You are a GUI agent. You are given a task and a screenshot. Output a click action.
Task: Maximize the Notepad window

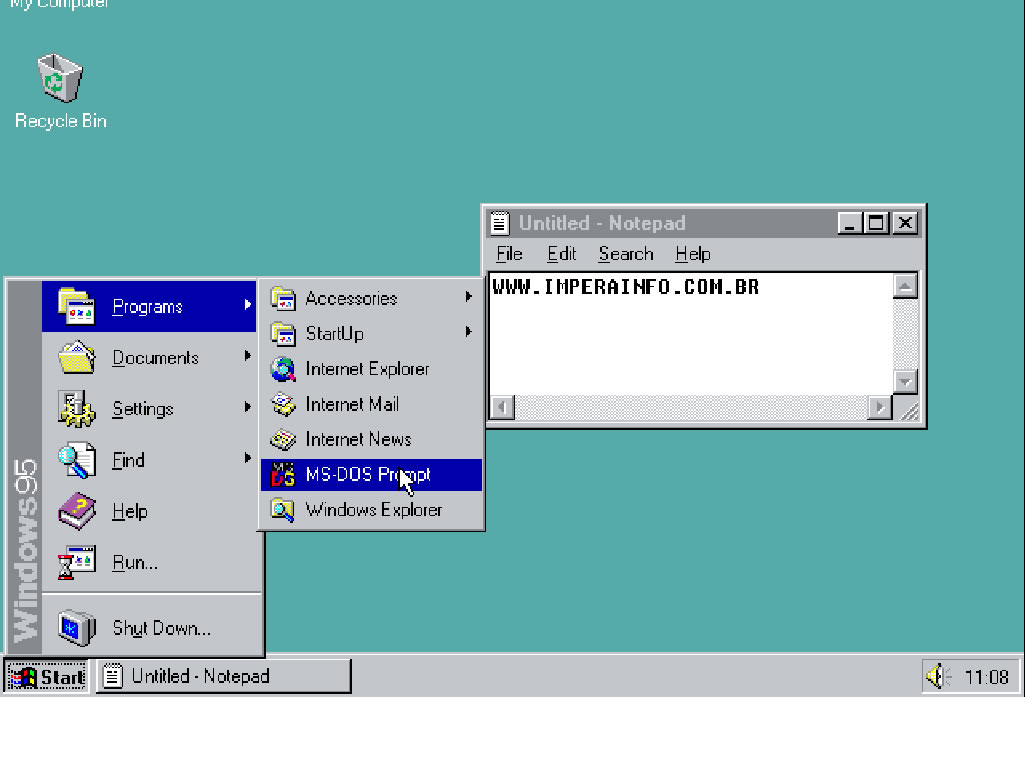tap(875, 224)
